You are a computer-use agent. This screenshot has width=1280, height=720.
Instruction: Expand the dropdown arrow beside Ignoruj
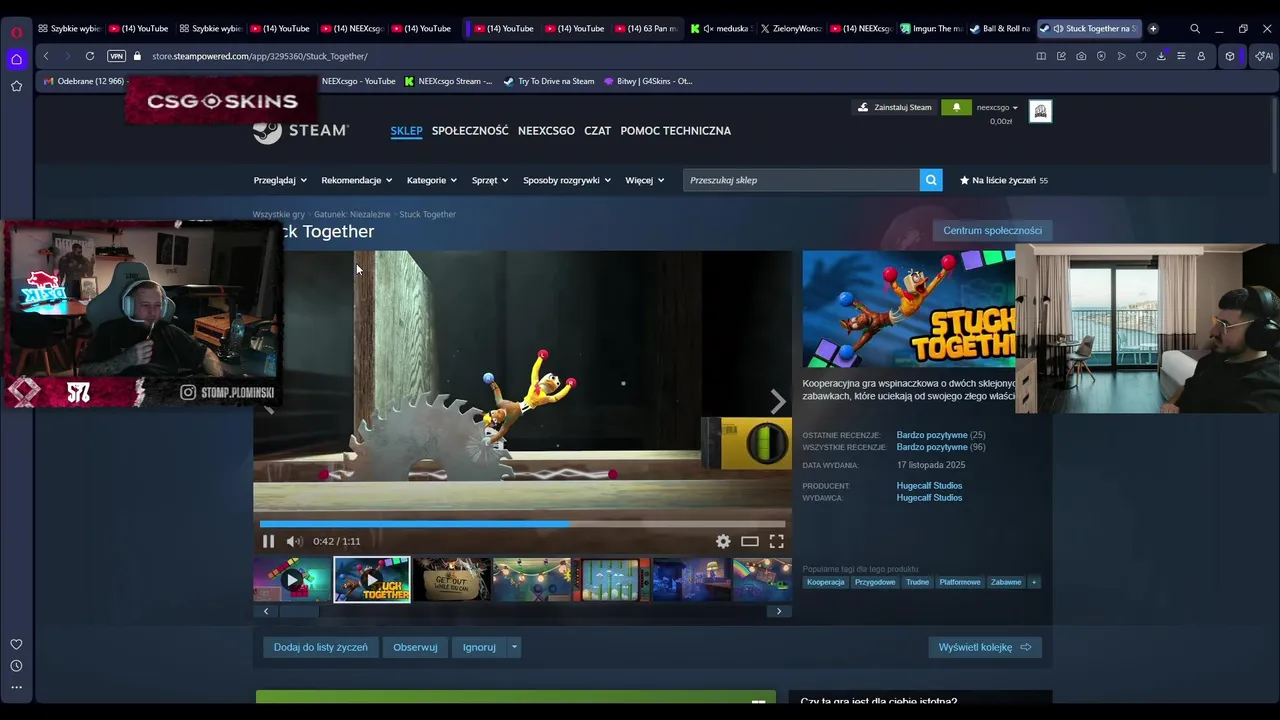point(514,647)
